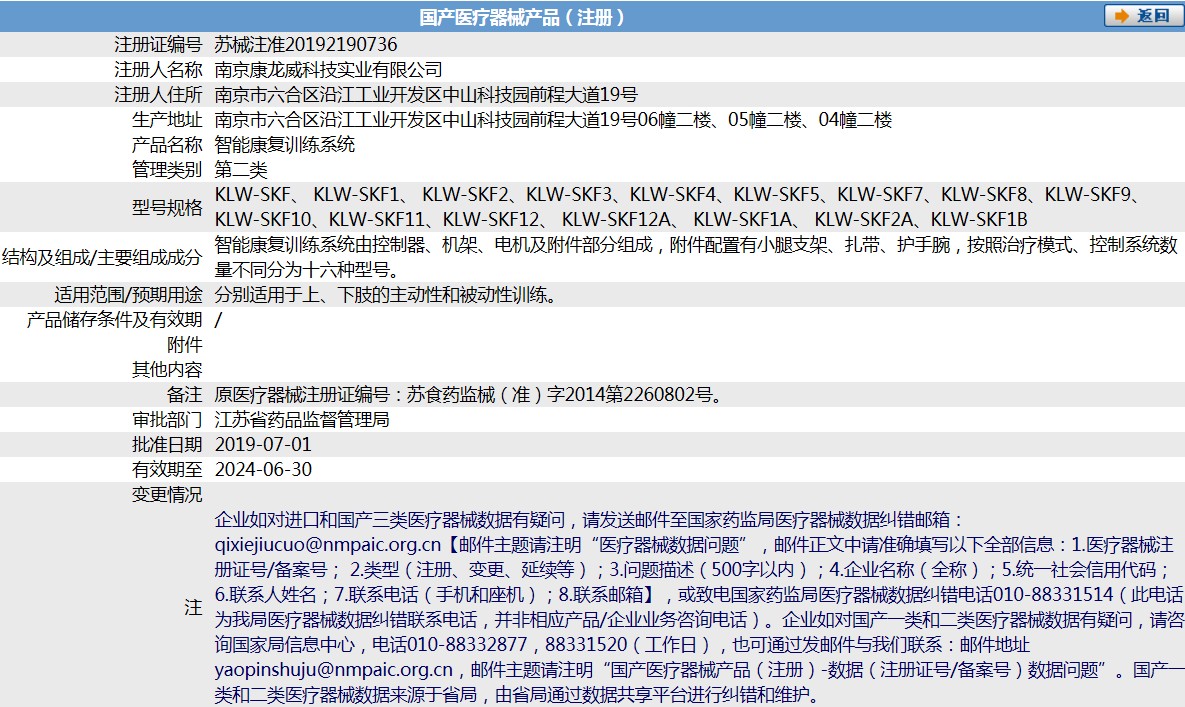1185x707 pixels.
Task: Click the 注册人名称 label
Action: (158, 69)
